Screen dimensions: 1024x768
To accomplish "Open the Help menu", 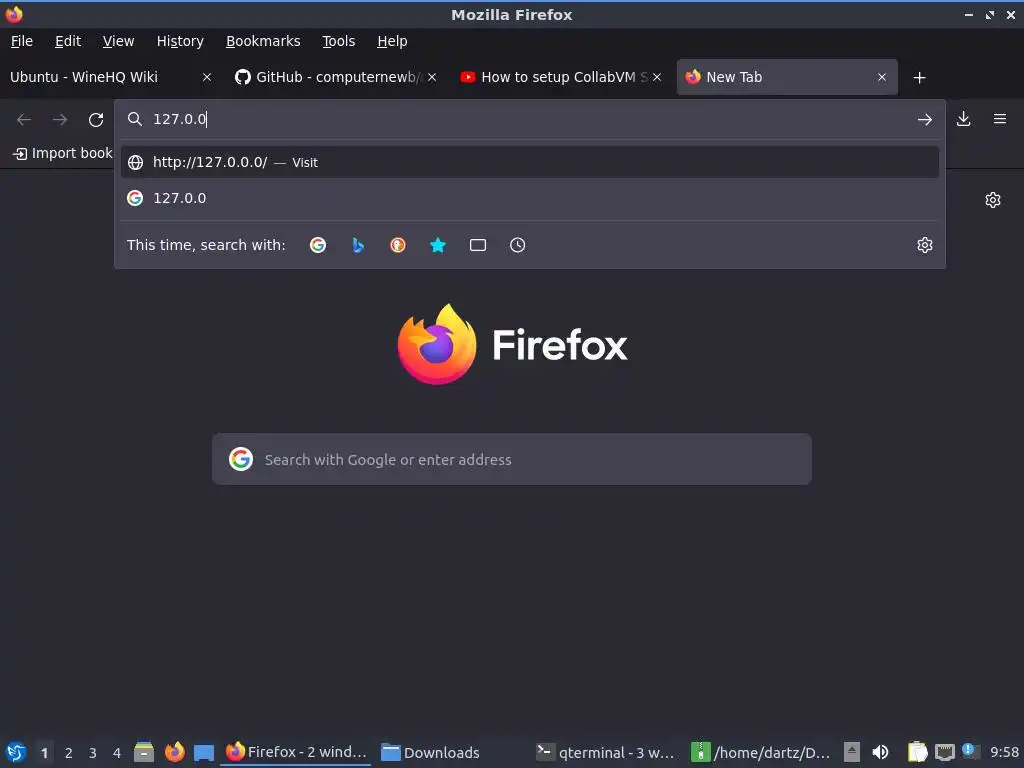I will (392, 41).
